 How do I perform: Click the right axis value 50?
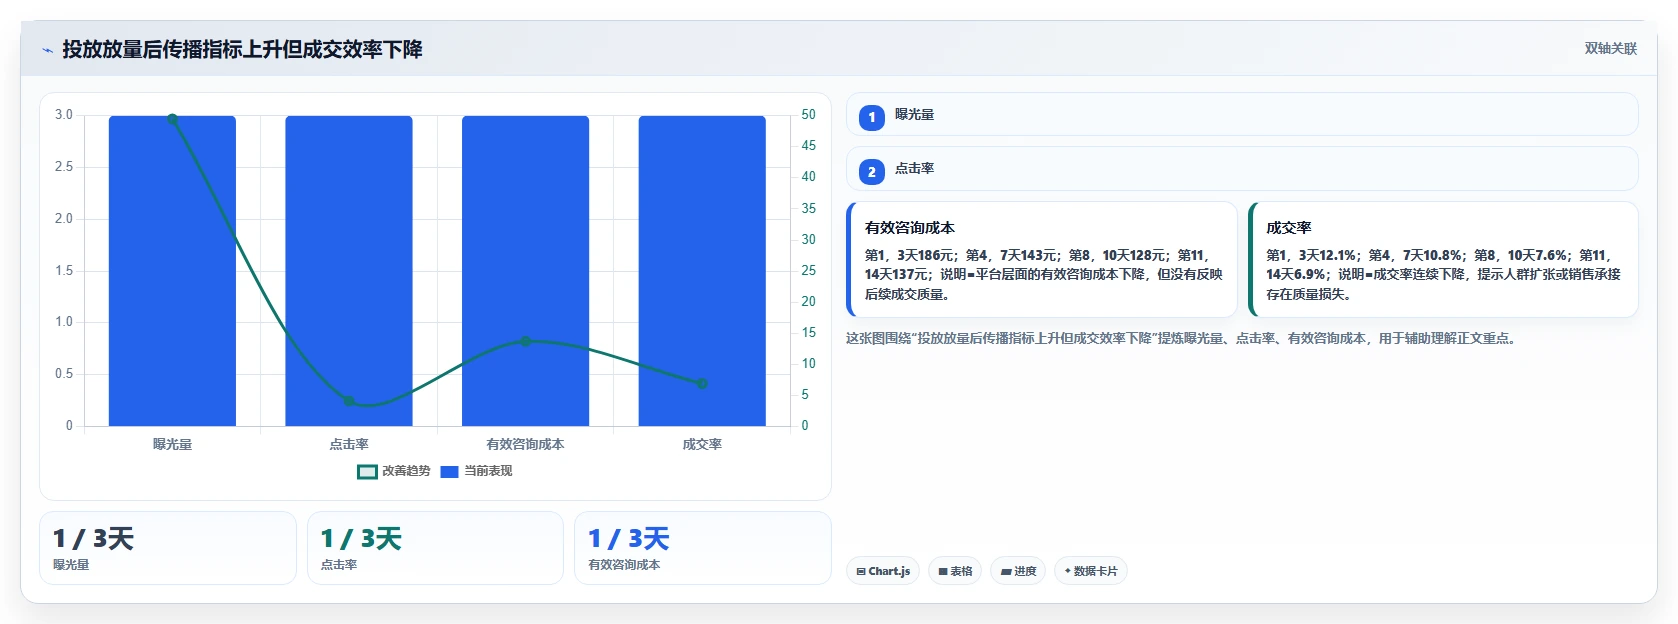pos(808,115)
